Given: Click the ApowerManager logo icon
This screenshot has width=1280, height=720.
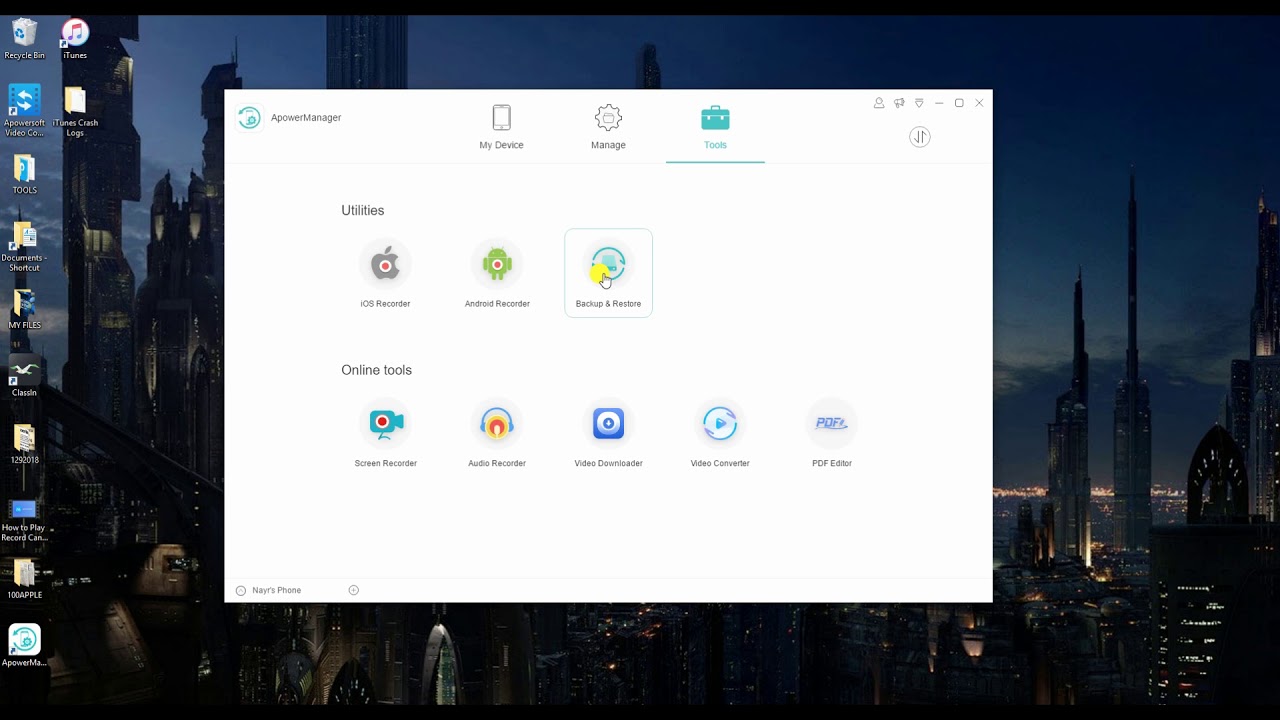Looking at the screenshot, I should coord(249,117).
